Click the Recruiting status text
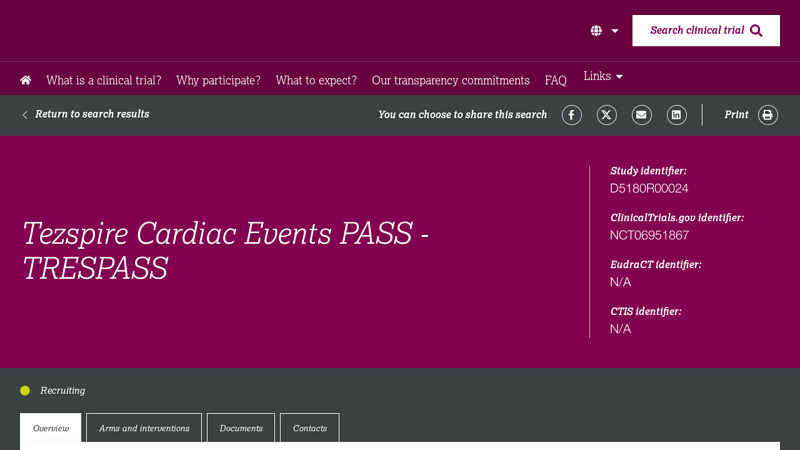This screenshot has height=450, width=800. [x=63, y=390]
